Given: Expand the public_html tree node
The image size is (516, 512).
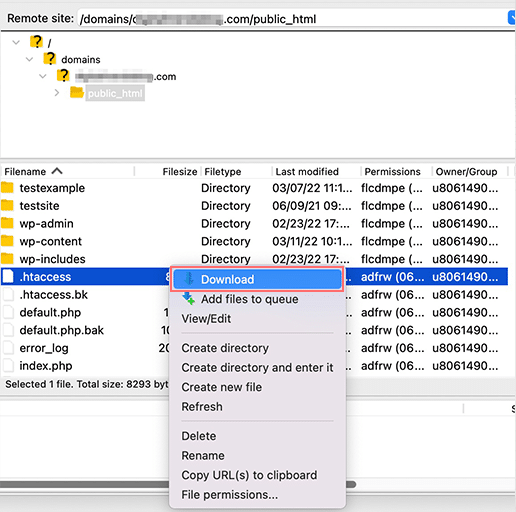Looking at the screenshot, I should point(57,93).
